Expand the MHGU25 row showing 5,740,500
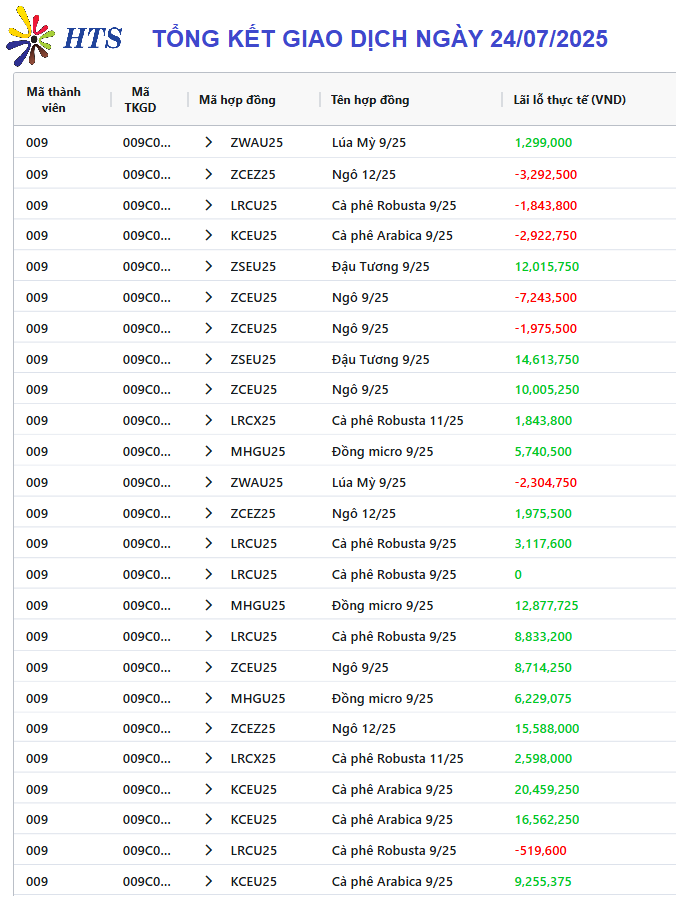 209,451
